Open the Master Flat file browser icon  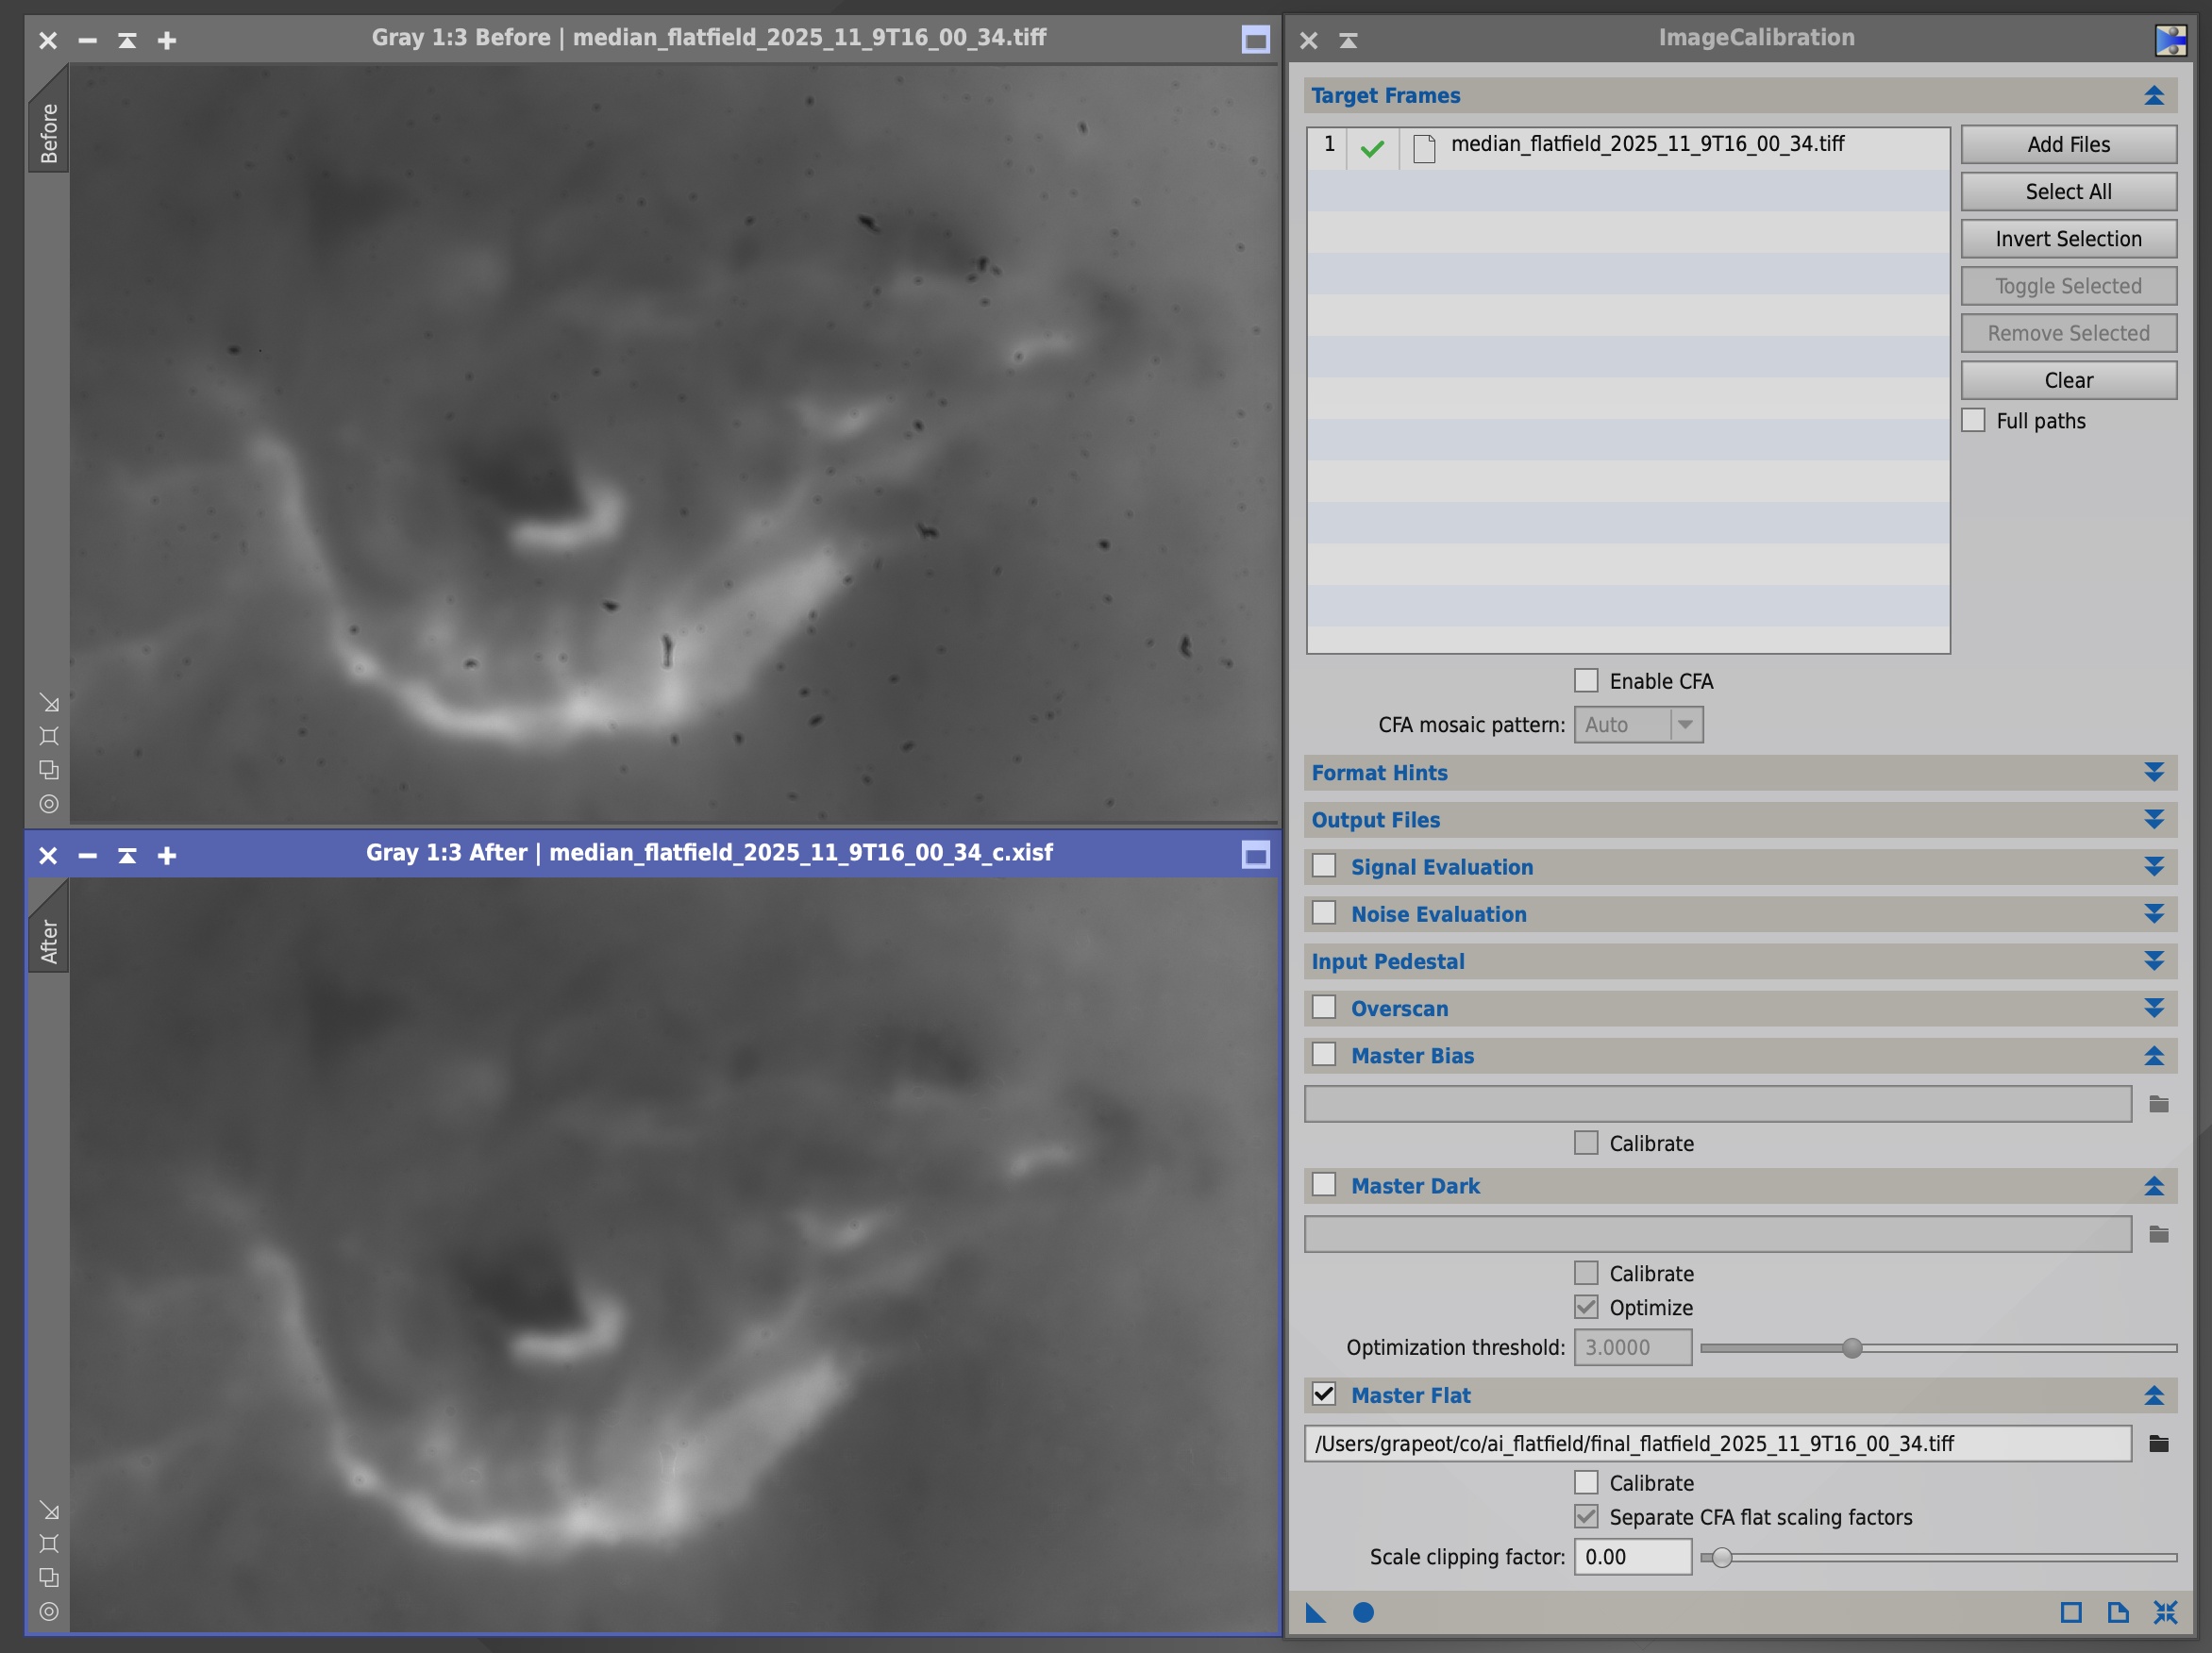pos(2160,1443)
